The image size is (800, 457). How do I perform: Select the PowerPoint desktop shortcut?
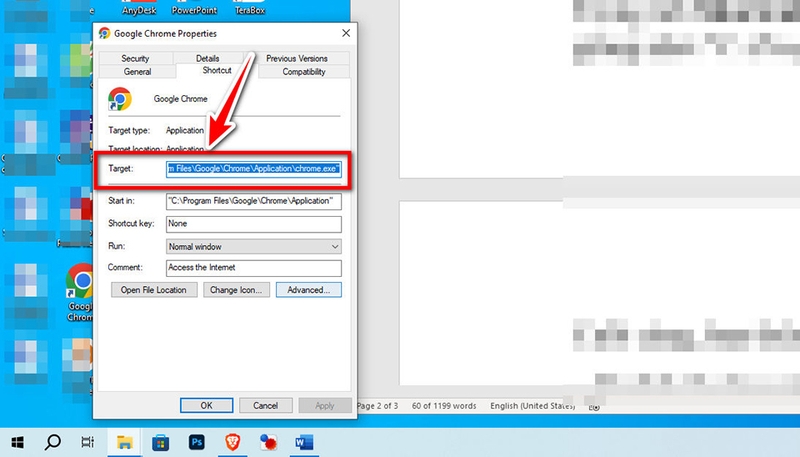pyautogui.click(x=194, y=8)
